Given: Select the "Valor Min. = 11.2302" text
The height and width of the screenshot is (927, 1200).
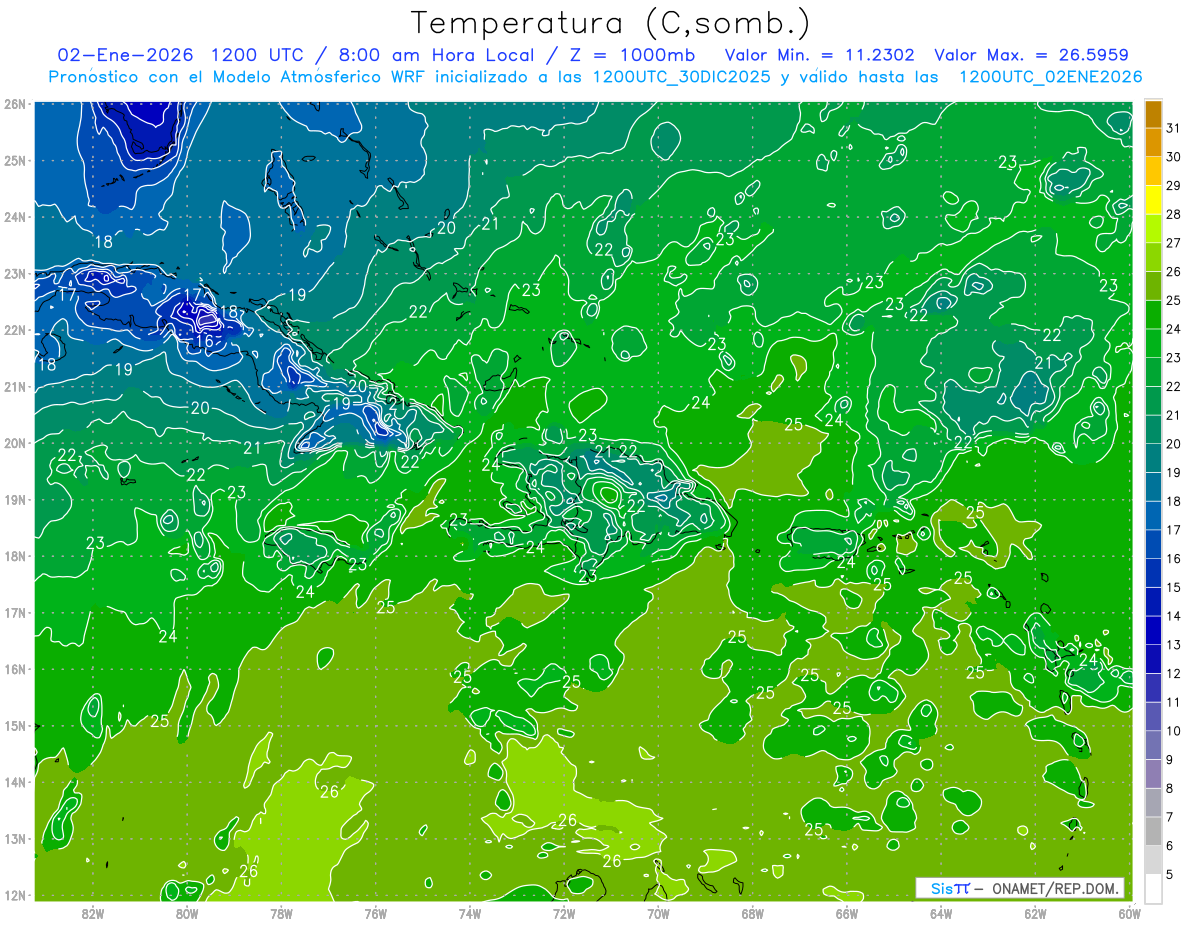Looking at the screenshot, I should pyautogui.click(x=822, y=54).
